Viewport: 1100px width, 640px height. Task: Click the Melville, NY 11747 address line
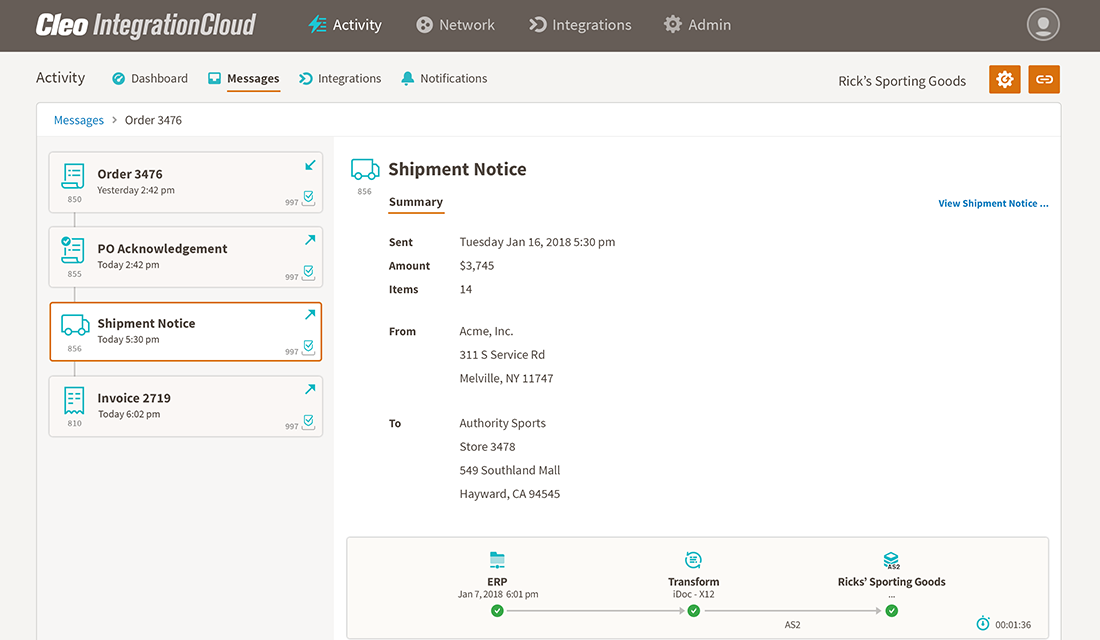(x=507, y=378)
